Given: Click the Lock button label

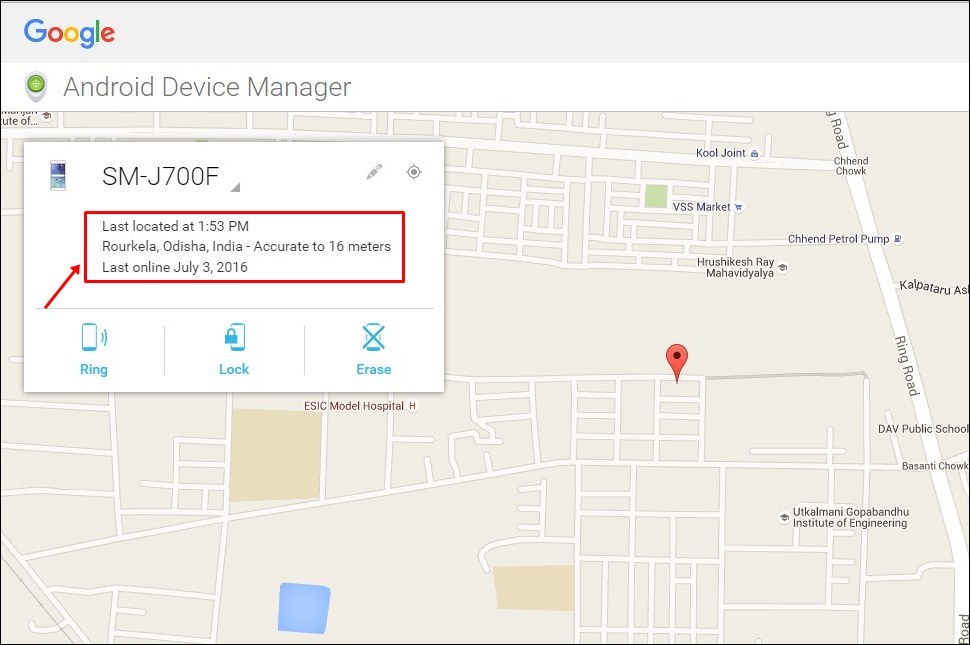Looking at the screenshot, I should tap(234, 369).
